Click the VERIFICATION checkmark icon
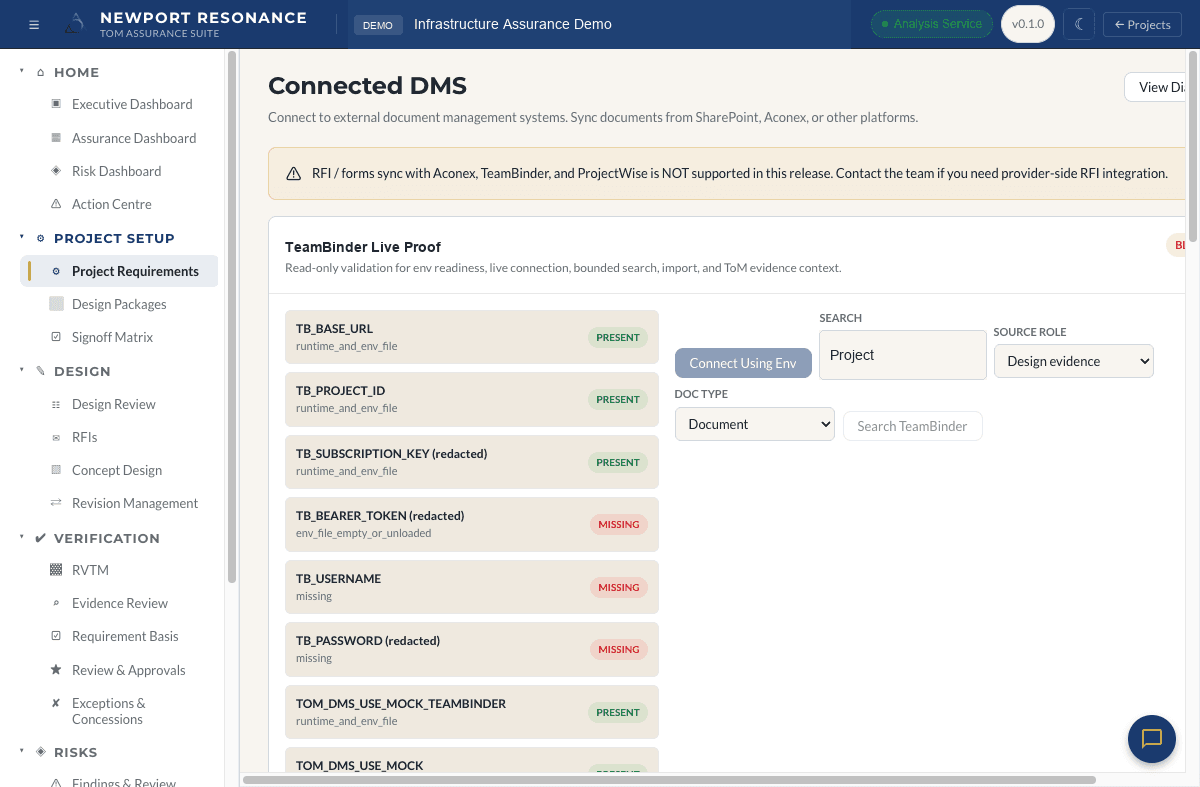Screen dimensions: 1200x787 pos(41,538)
